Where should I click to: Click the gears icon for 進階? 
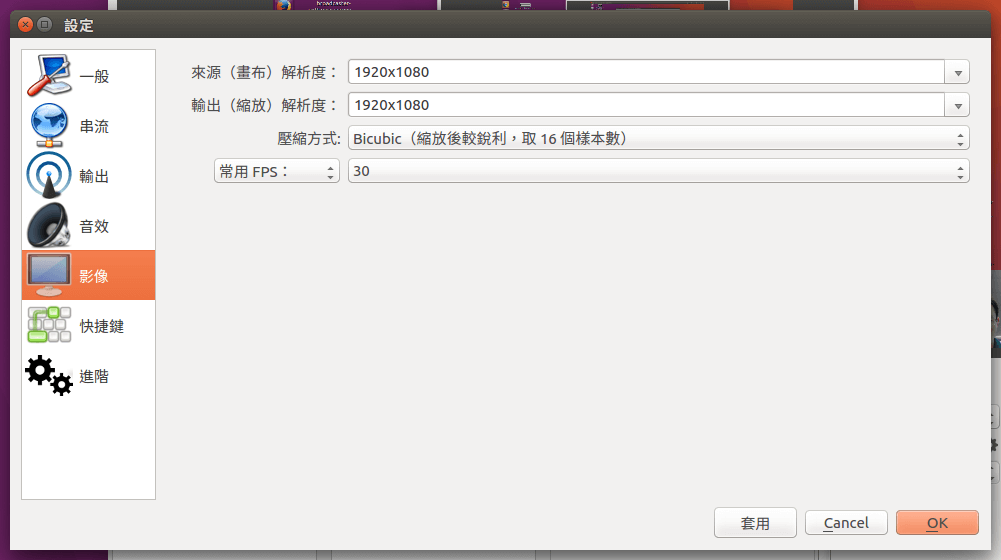(48, 376)
